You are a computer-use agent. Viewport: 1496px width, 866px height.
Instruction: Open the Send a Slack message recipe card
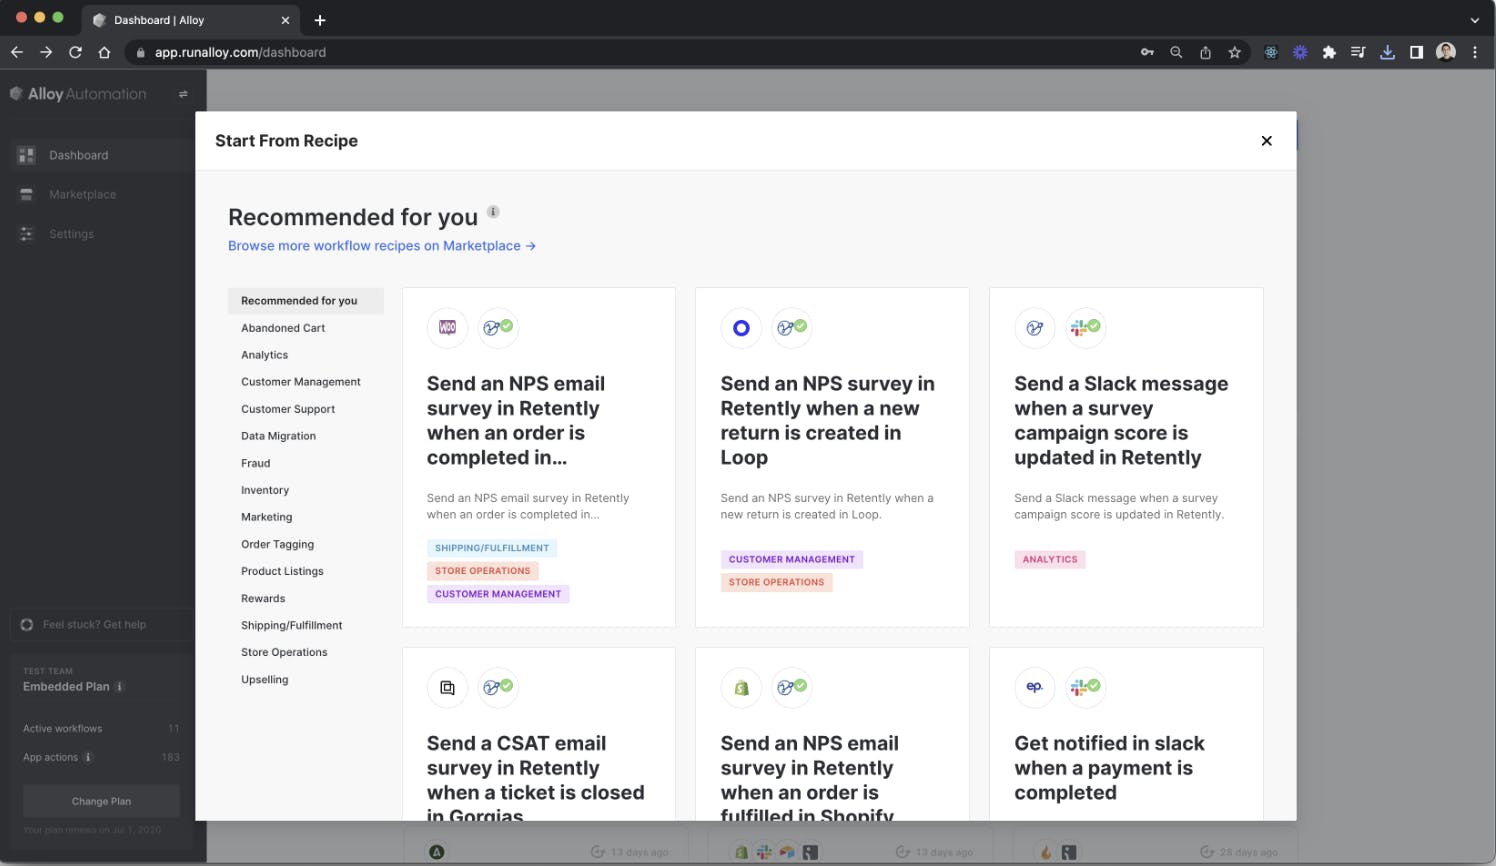1121,420
